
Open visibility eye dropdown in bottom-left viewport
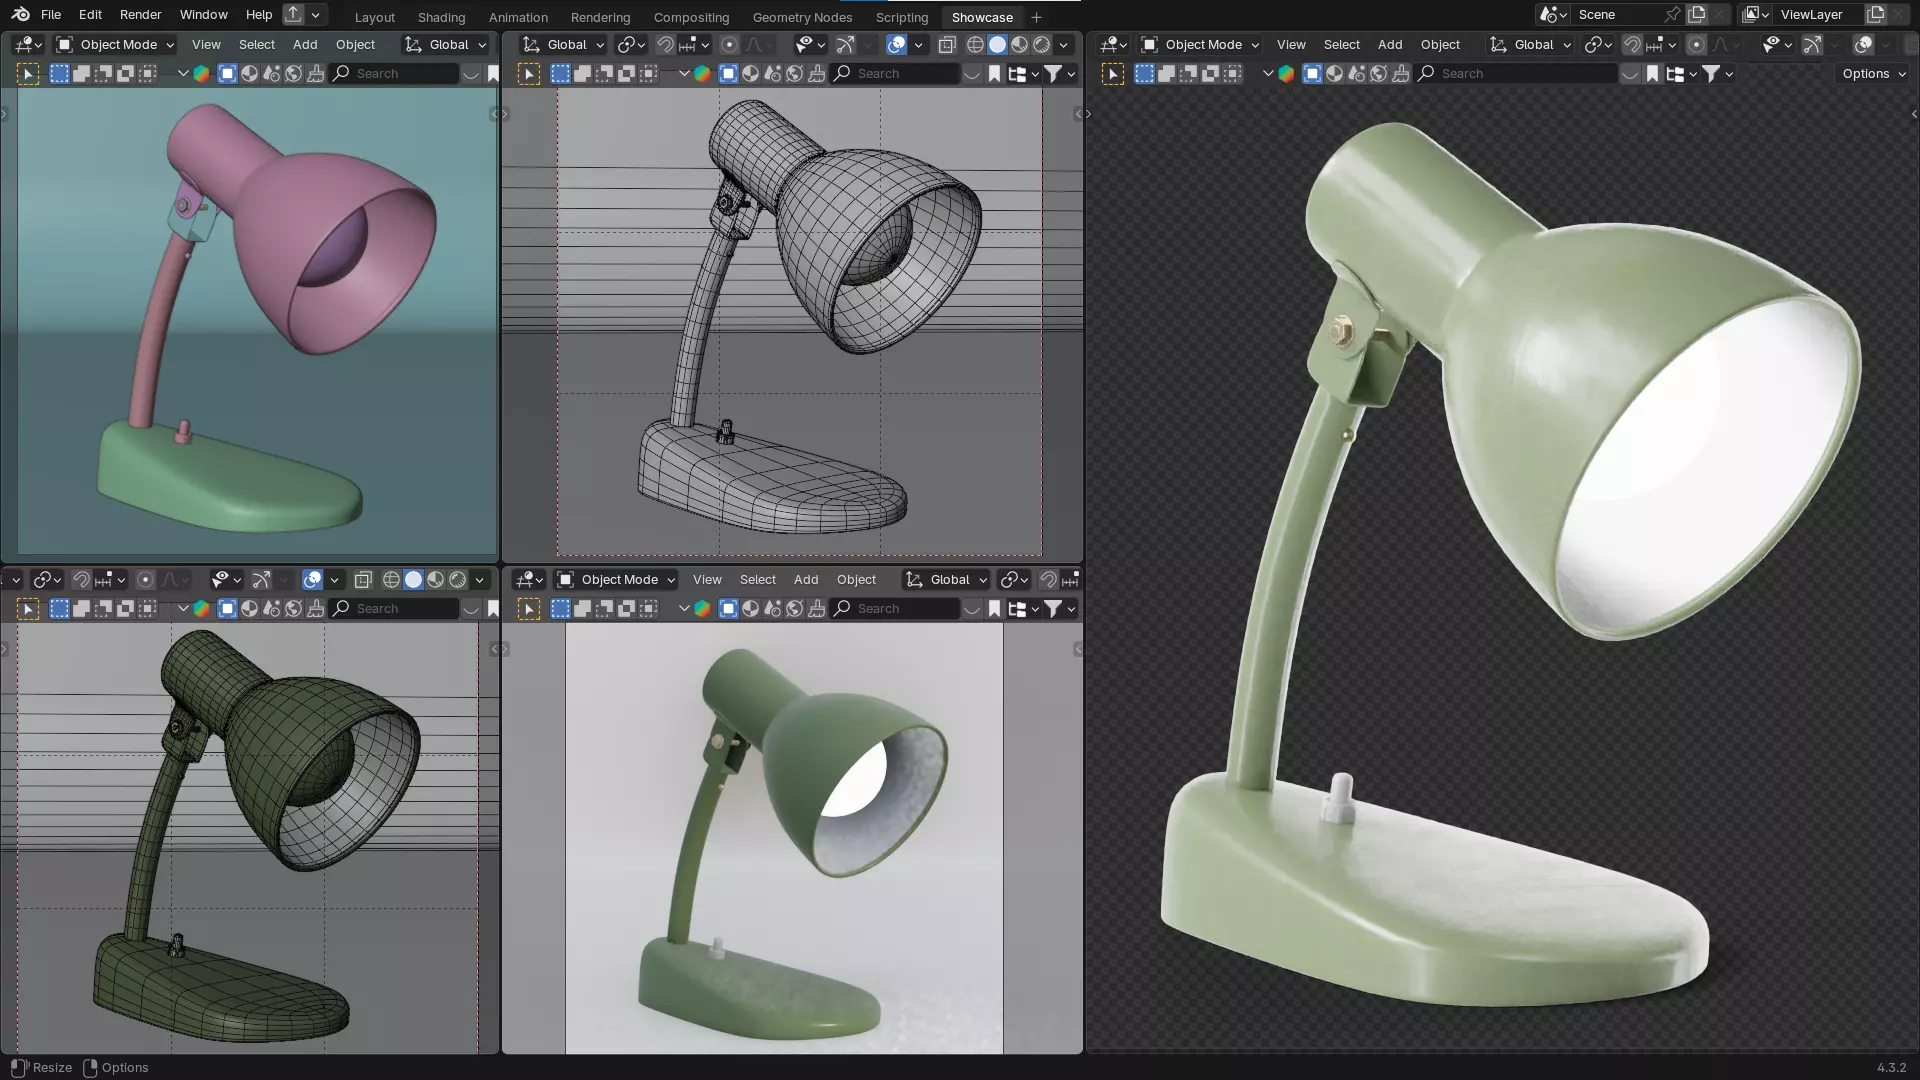(226, 579)
